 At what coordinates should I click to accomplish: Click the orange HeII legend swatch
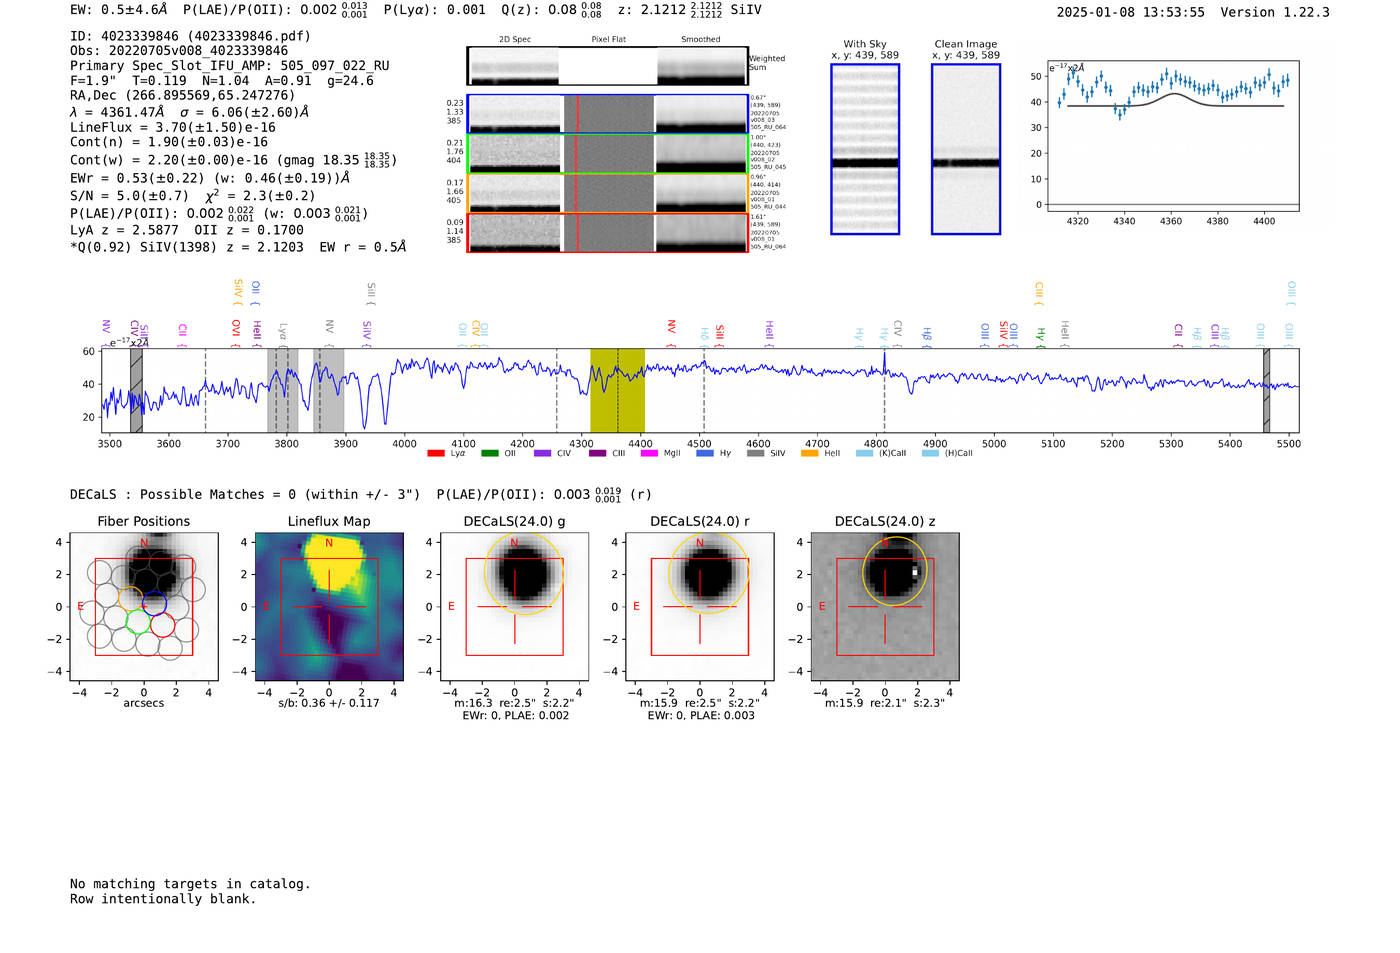[810, 453]
